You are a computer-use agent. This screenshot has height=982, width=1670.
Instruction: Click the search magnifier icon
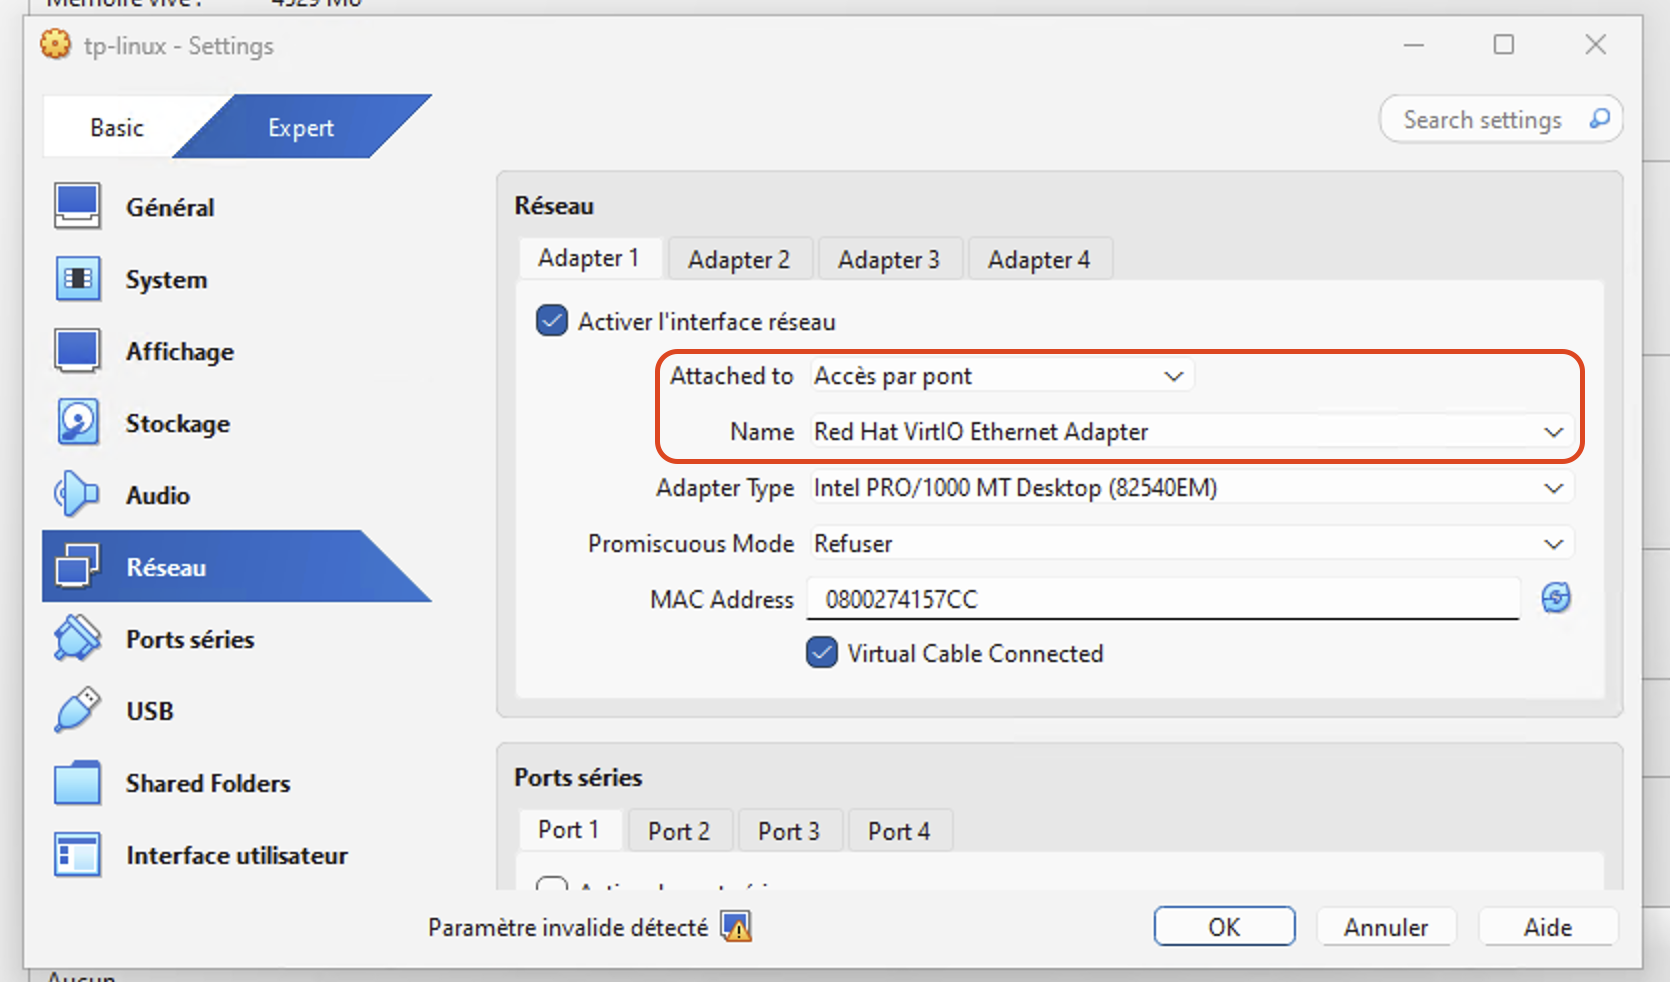pyautogui.click(x=1599, y=119)
